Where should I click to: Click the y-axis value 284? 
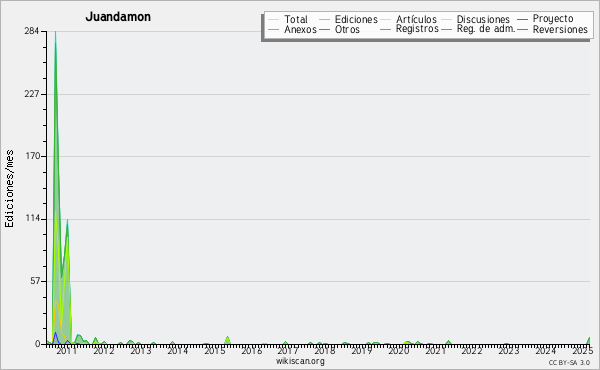point(32,31)
